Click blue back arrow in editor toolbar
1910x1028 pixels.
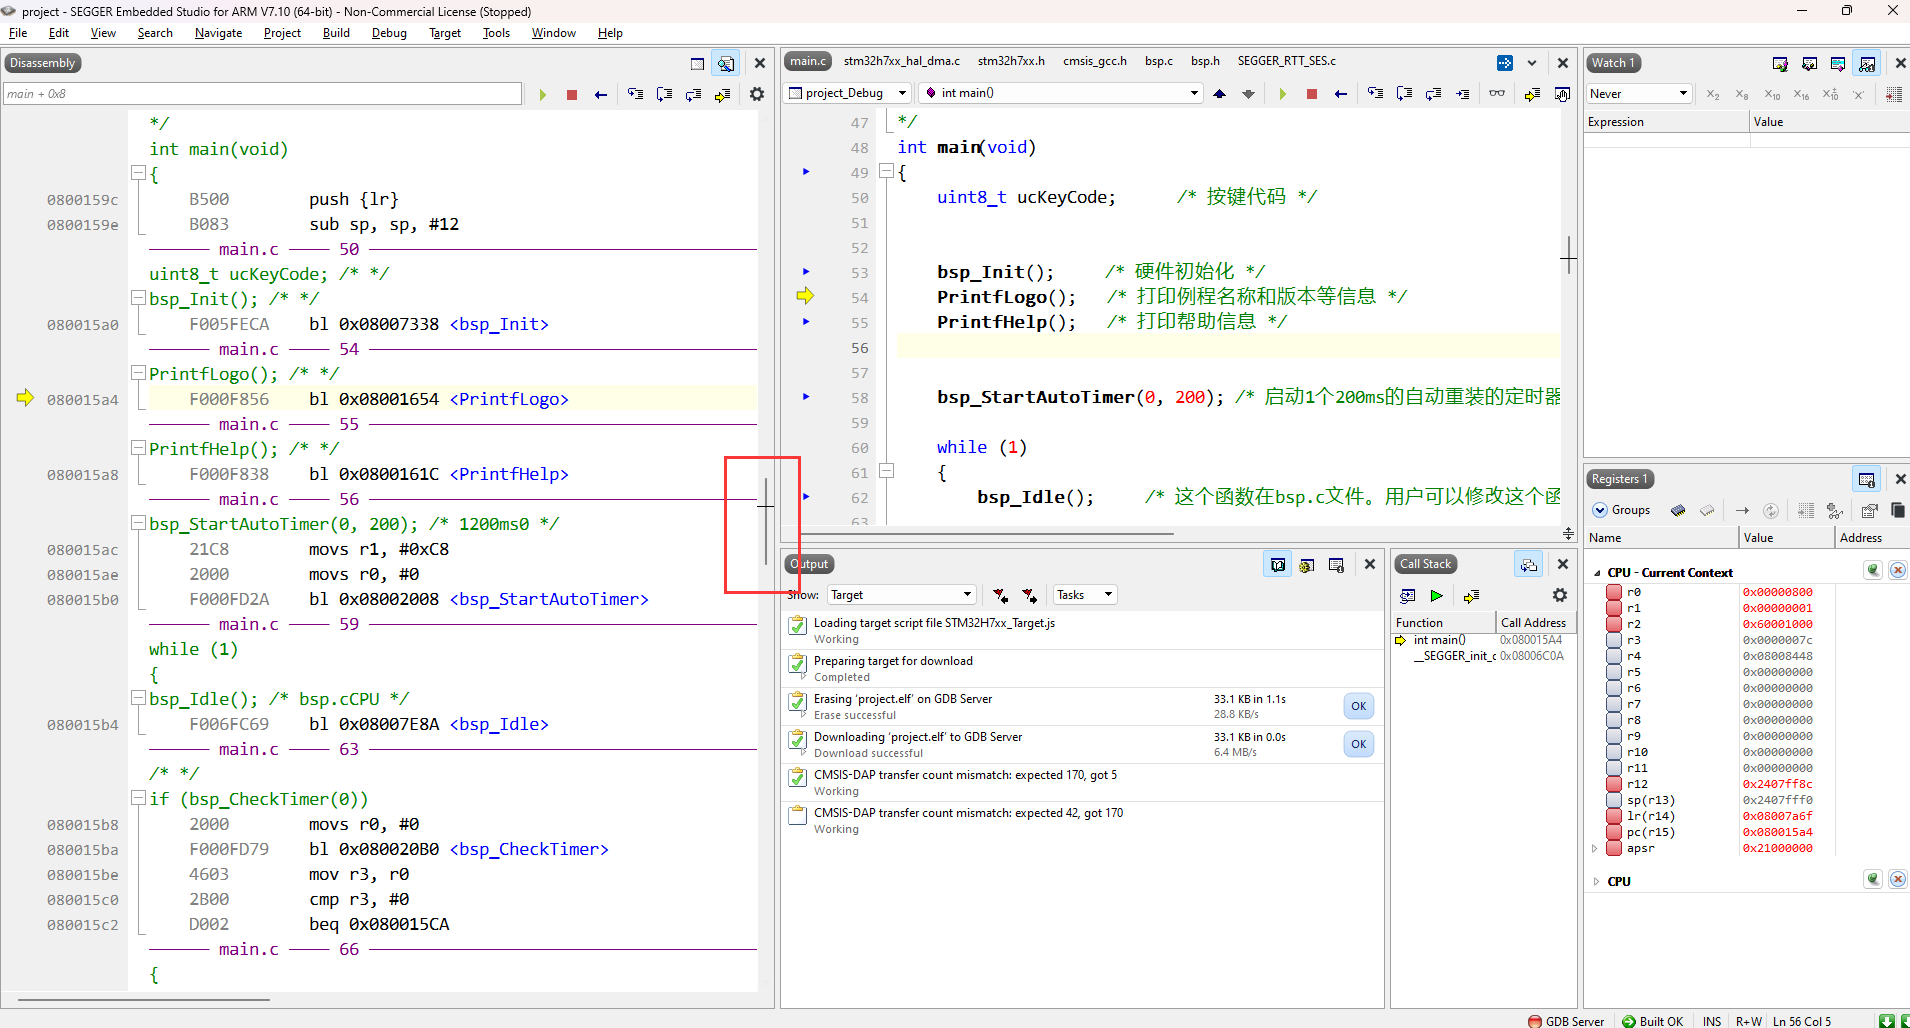pyautogui.click(x=1340, y=93)
